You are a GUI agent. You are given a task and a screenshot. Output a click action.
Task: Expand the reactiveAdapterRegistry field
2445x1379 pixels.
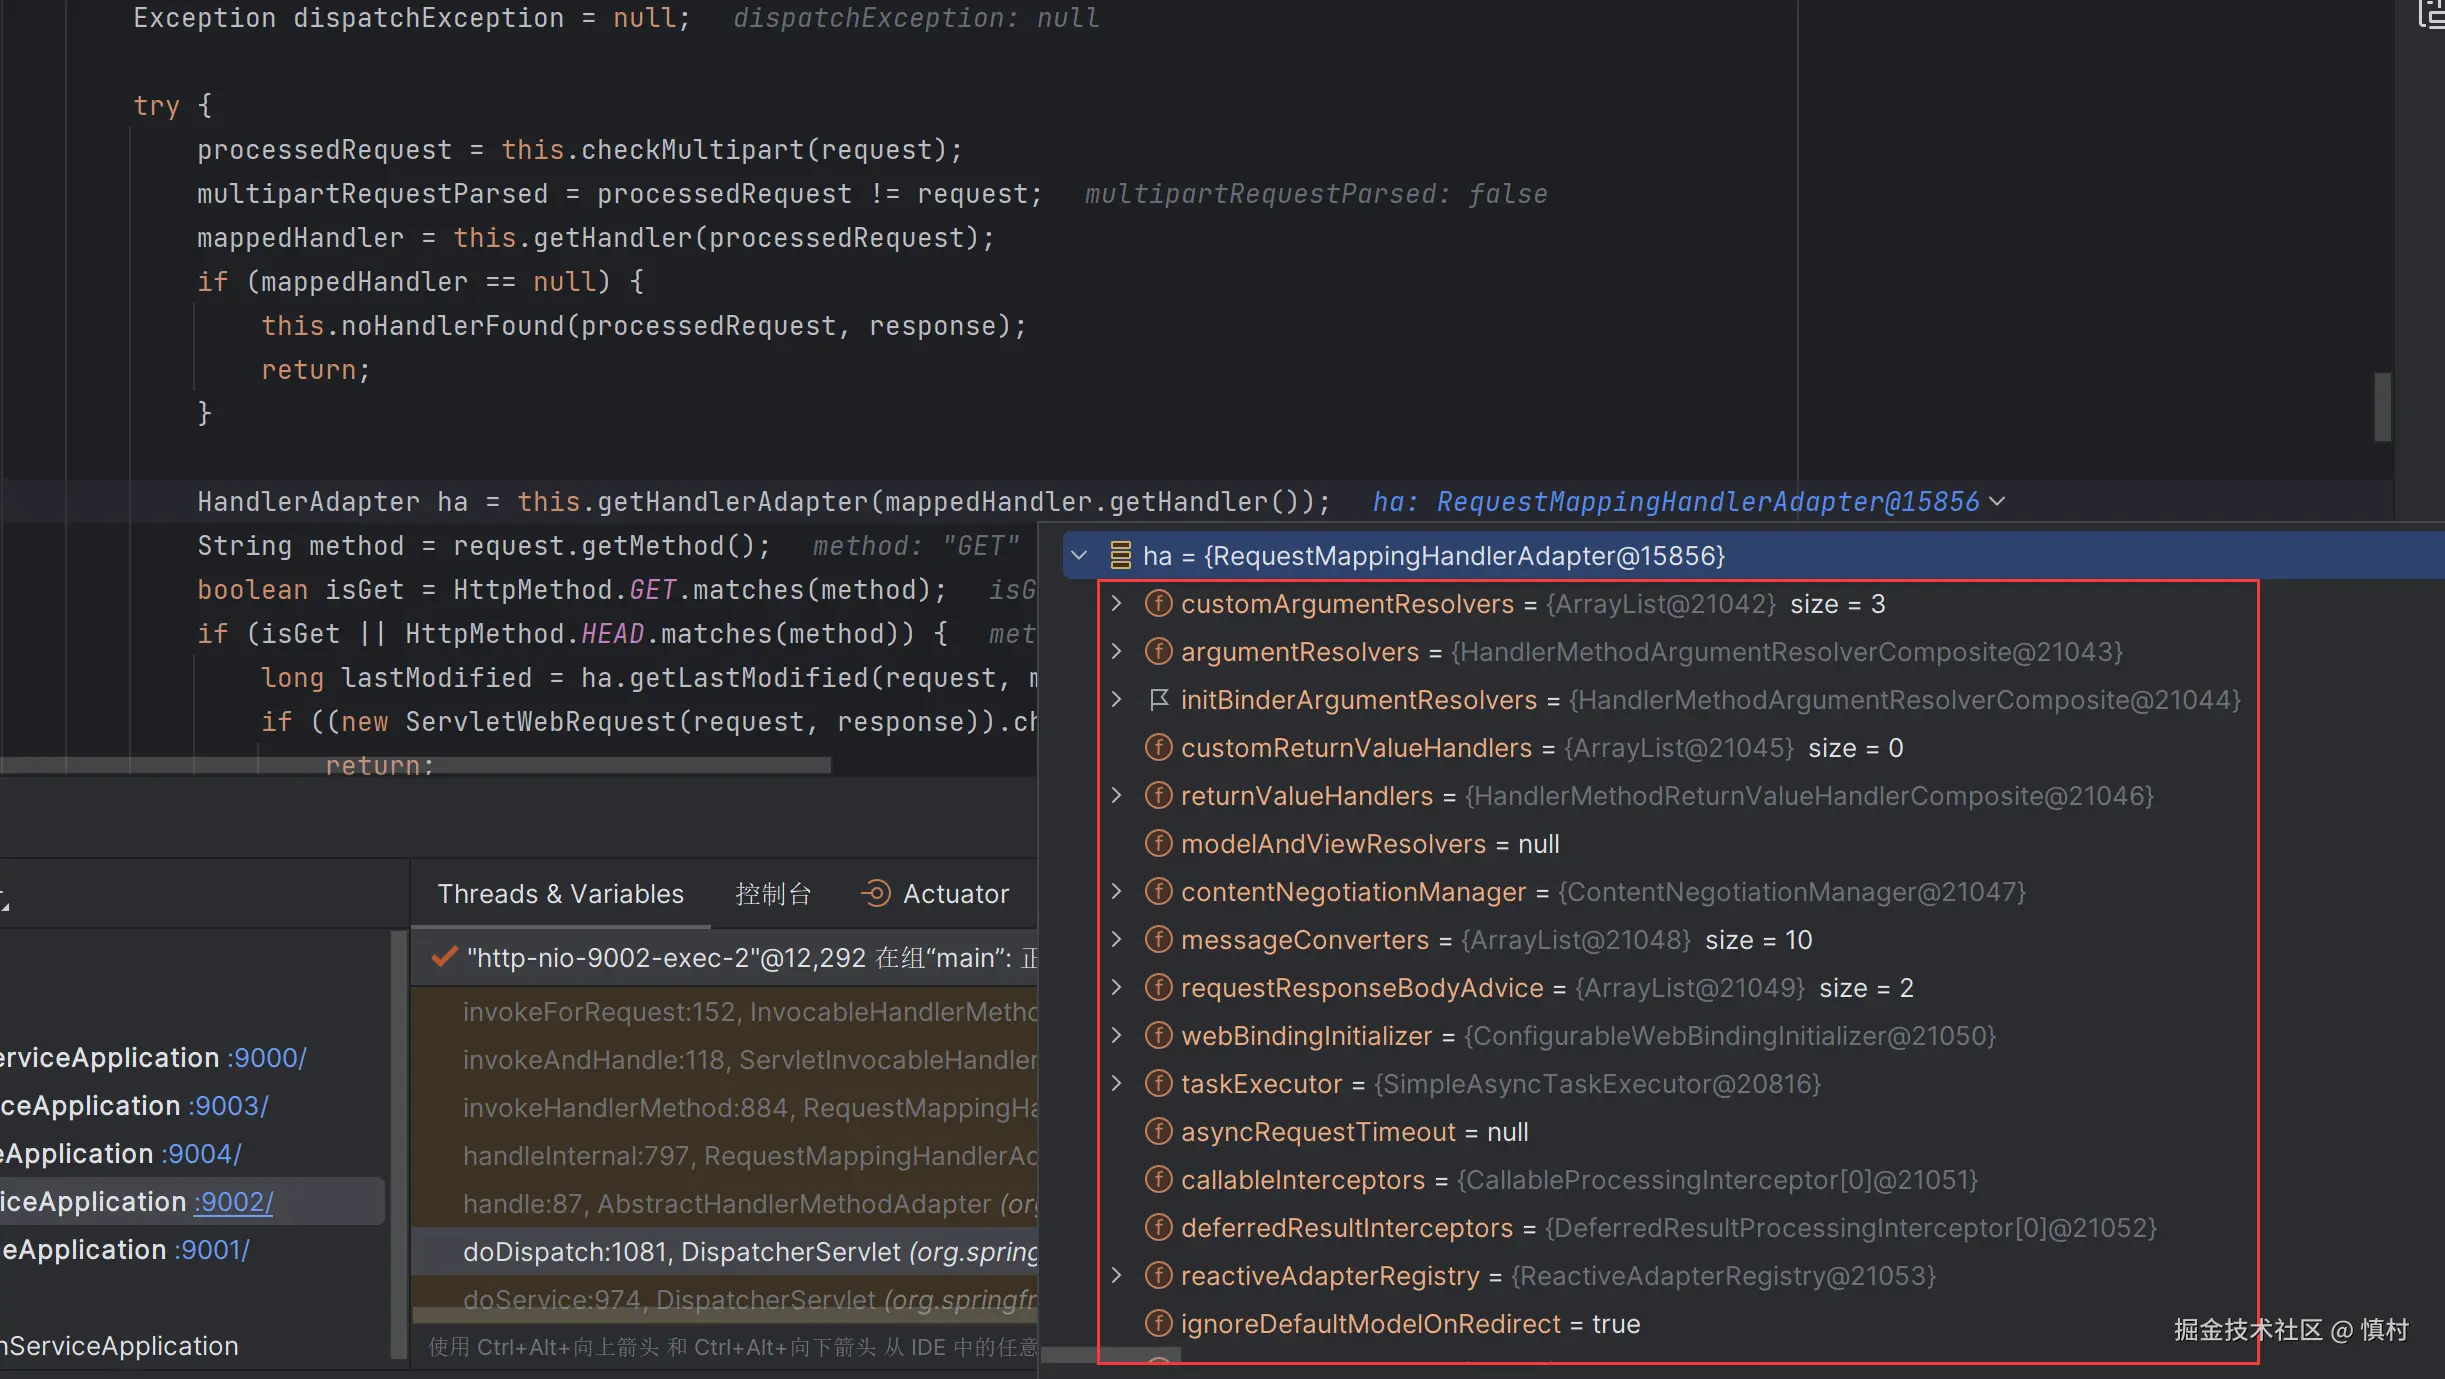pos(1117,1276)
